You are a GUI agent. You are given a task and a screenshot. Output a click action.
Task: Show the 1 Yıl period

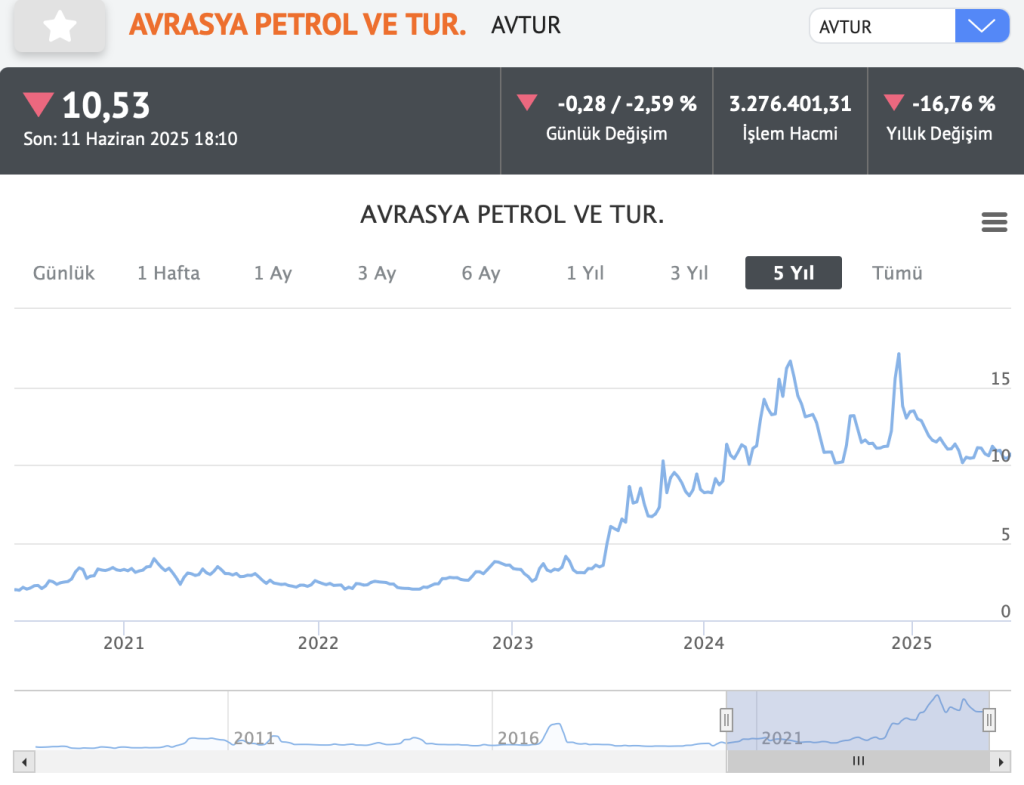click(x=585, y=273)
